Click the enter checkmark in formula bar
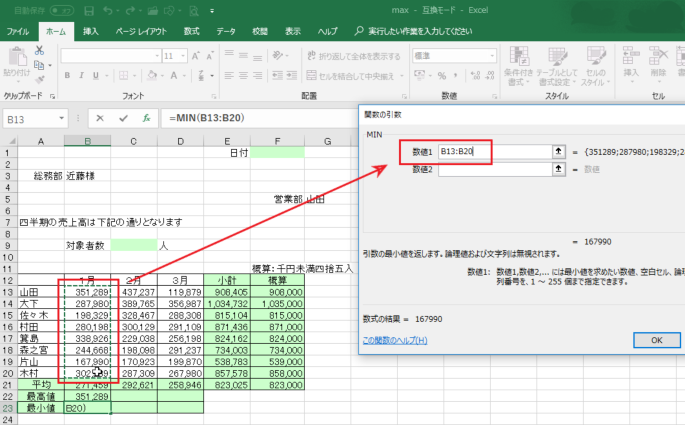This screenshot has height=425, width=685. pos(123,118)
